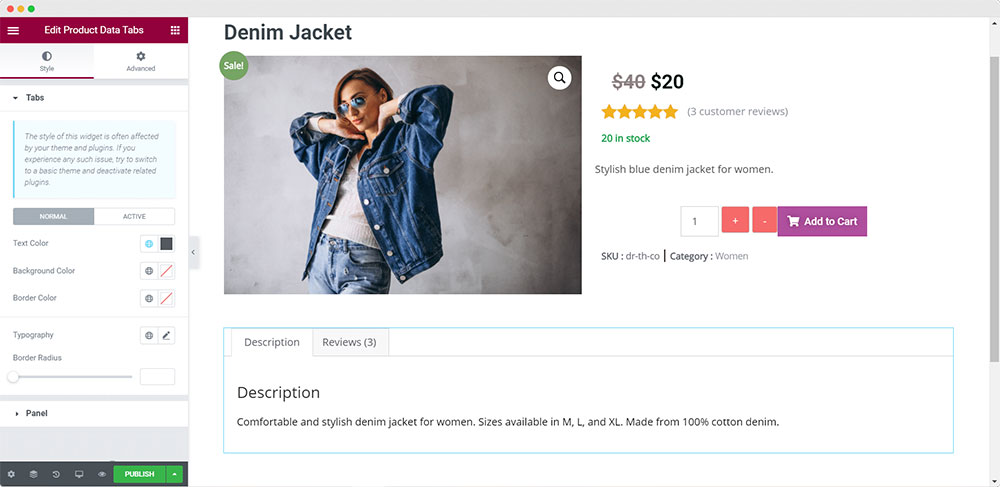Click the Add to Cart button
The image size is (1000, 487).
[x=822, y=221]
